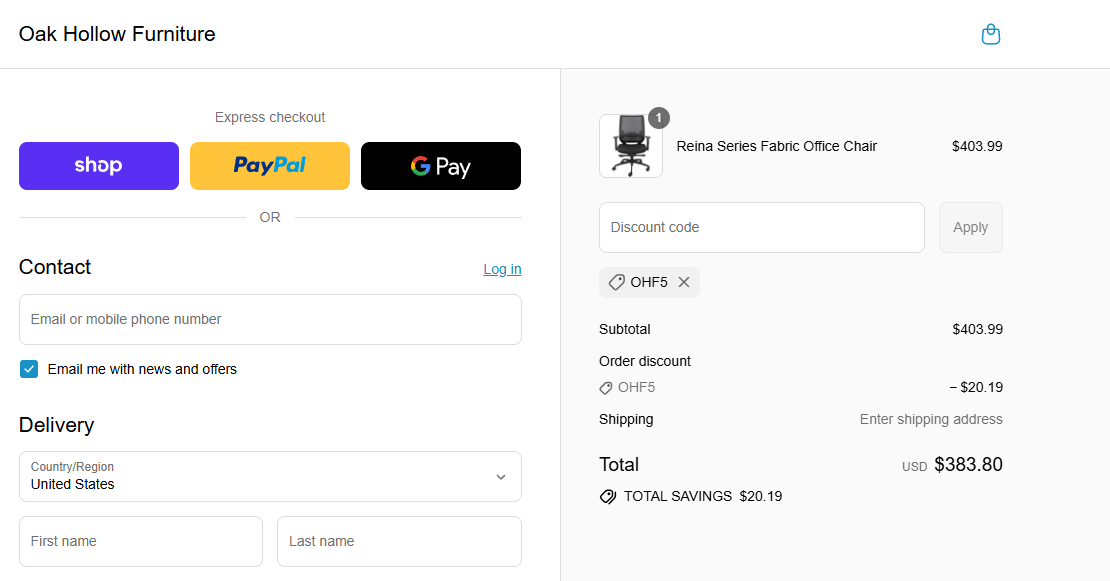Pay with Shop Pay express checkout

(99, 166)
